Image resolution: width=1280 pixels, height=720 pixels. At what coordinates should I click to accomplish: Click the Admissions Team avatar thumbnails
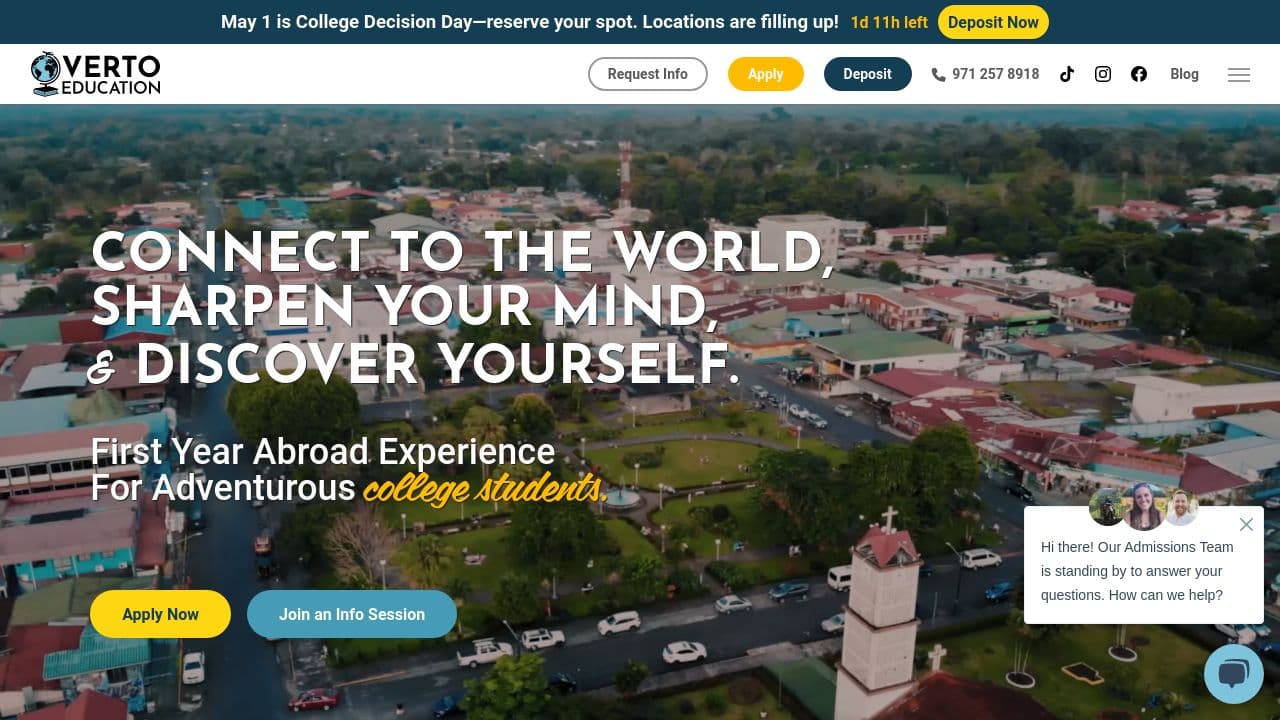click(x=1144, y=507)
